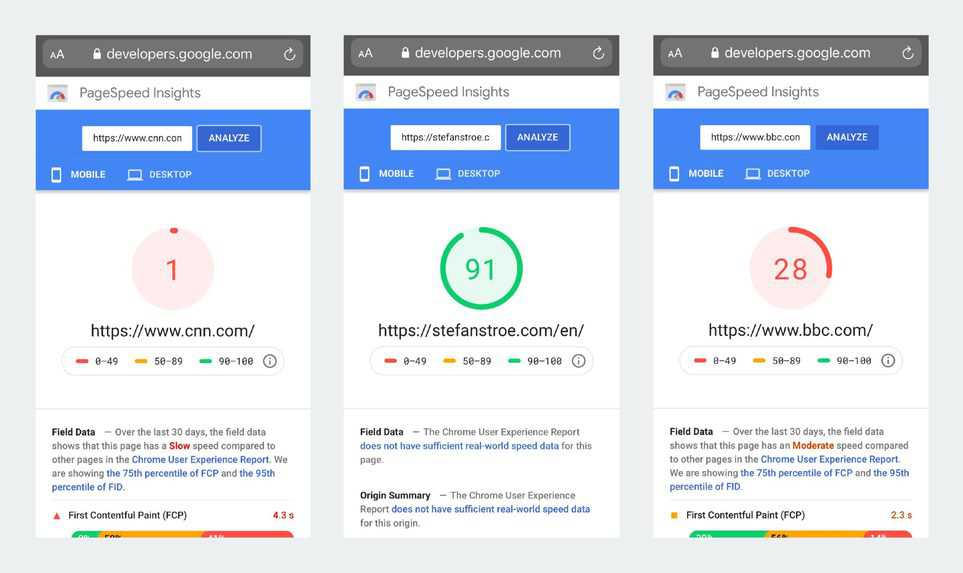This screenshot has width=963, height=573.
Task: Switch to the DESKTOP tab in the CNN report
Action: point(160,174)
